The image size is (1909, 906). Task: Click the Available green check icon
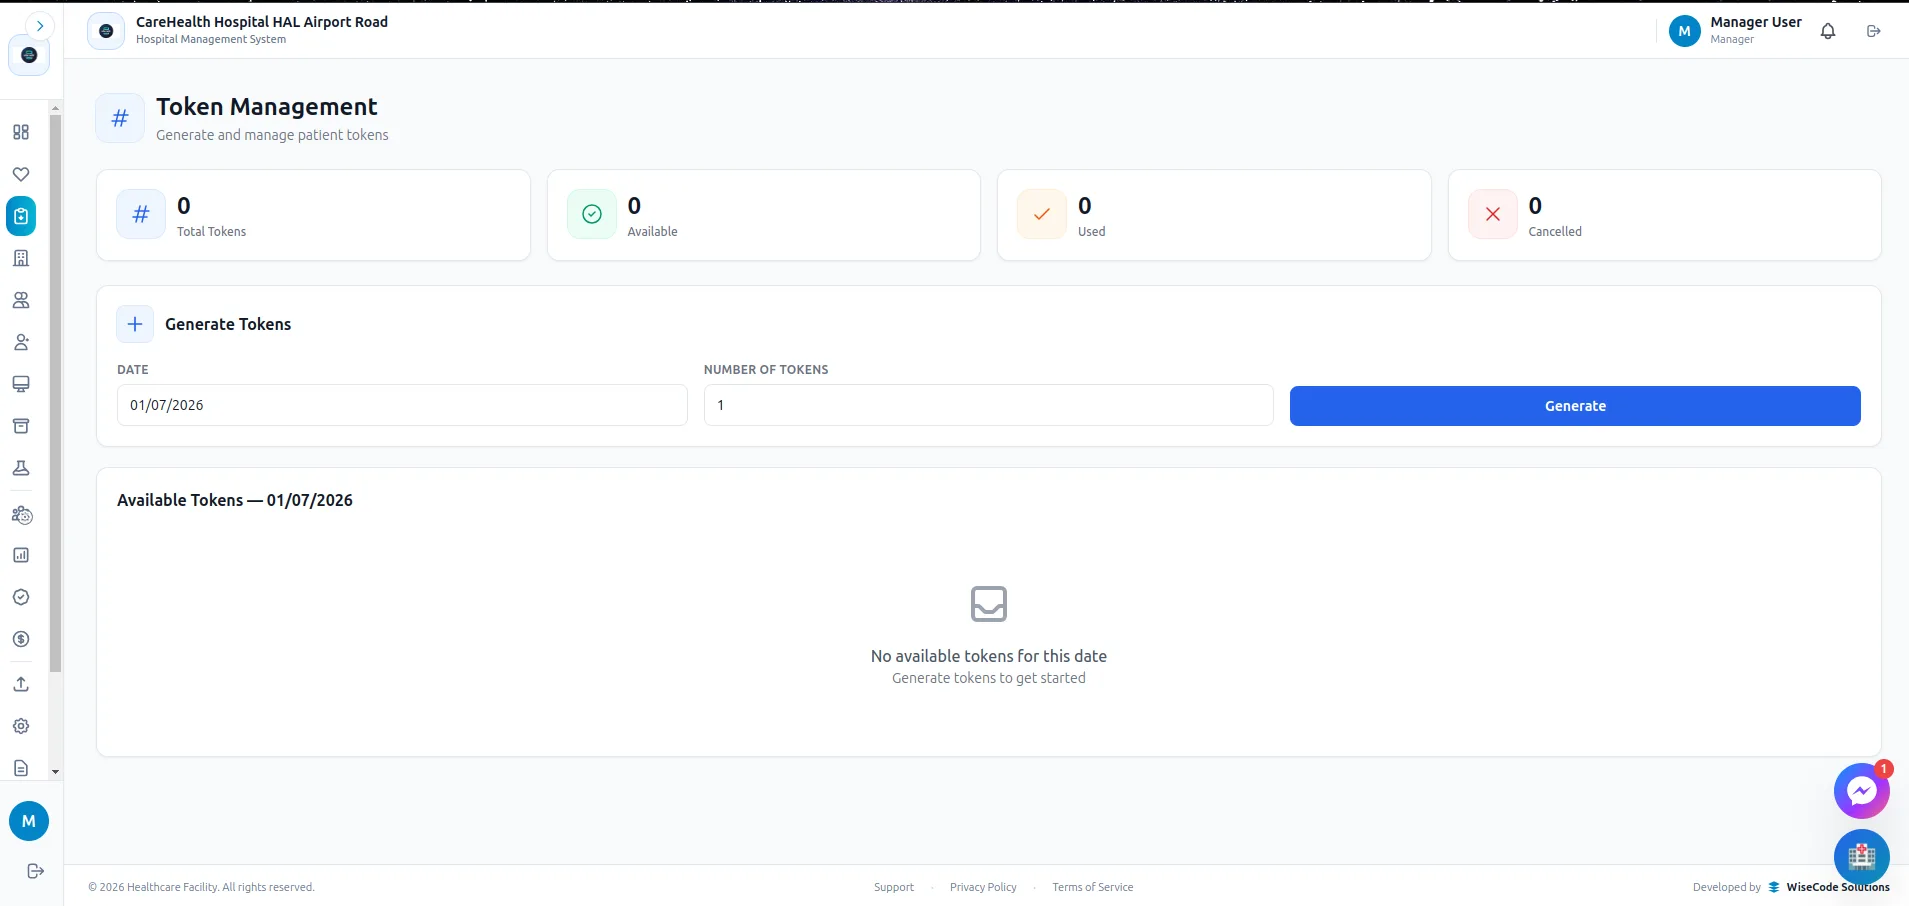pyautogui.click(x=592, y=214)
